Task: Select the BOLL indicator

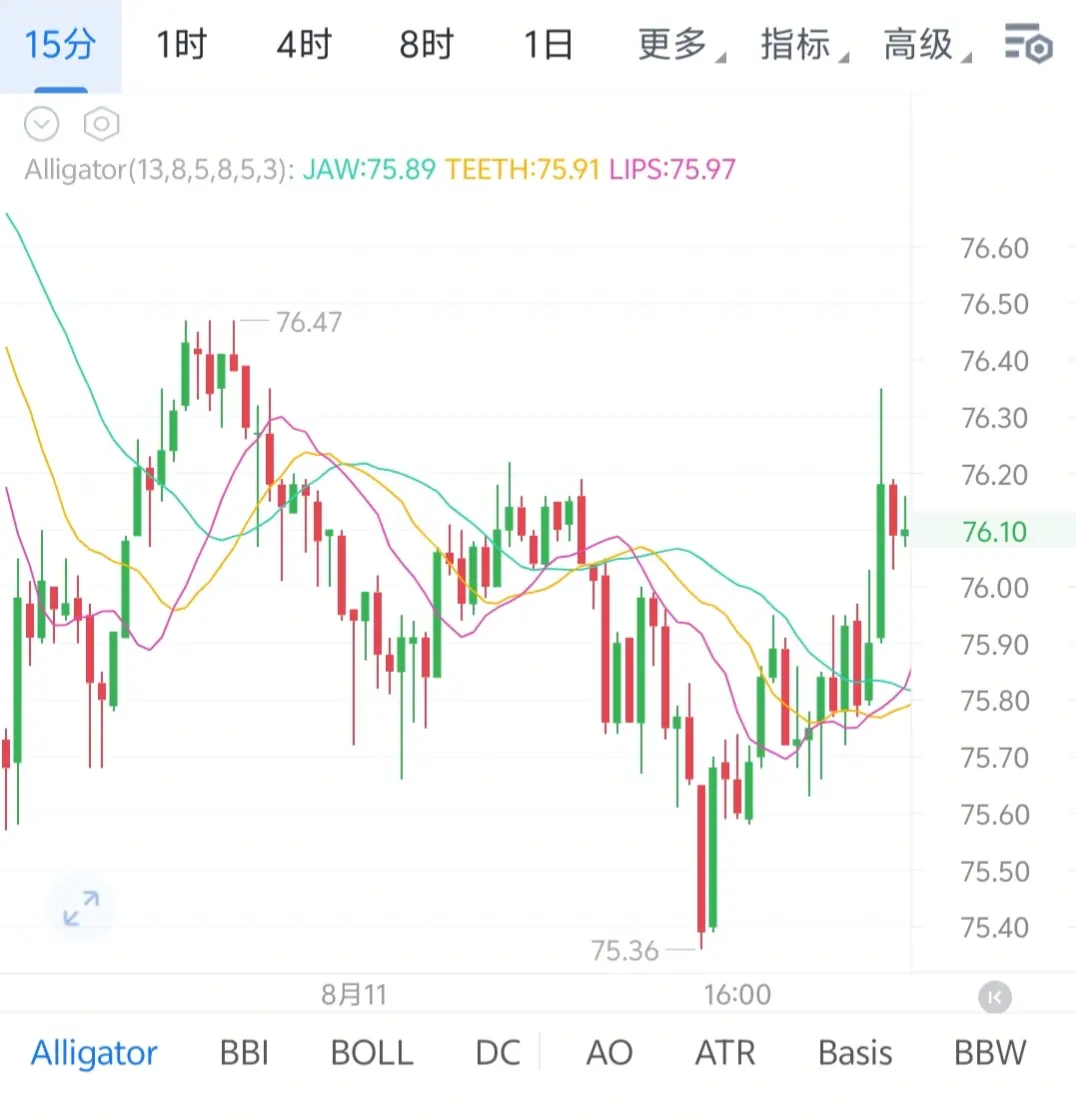Action: tap(372, 1053)
